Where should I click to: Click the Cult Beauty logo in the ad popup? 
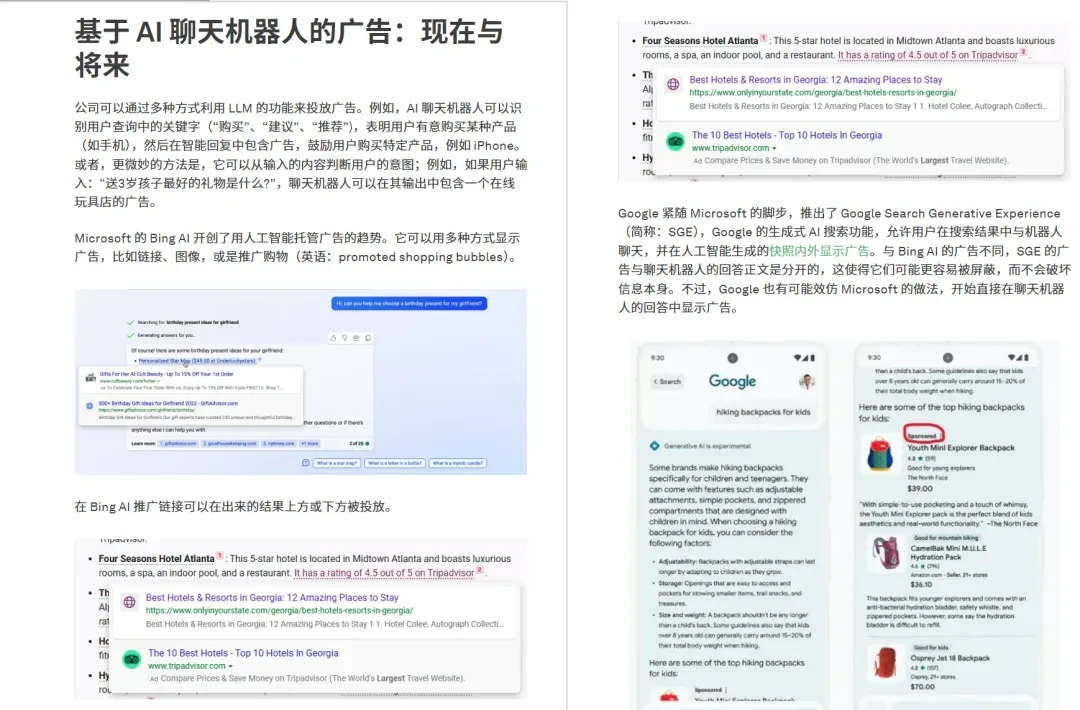point(90,377)
